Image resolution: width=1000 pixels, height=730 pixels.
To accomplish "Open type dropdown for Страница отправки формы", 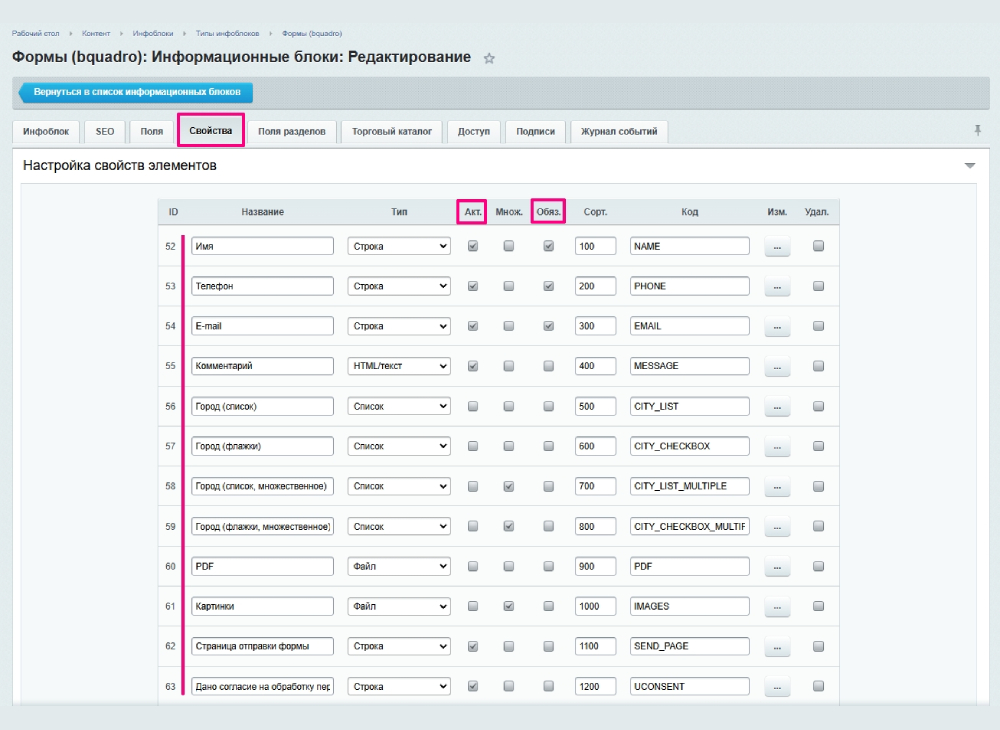I will pyautogui.click(x=399, y=646).
